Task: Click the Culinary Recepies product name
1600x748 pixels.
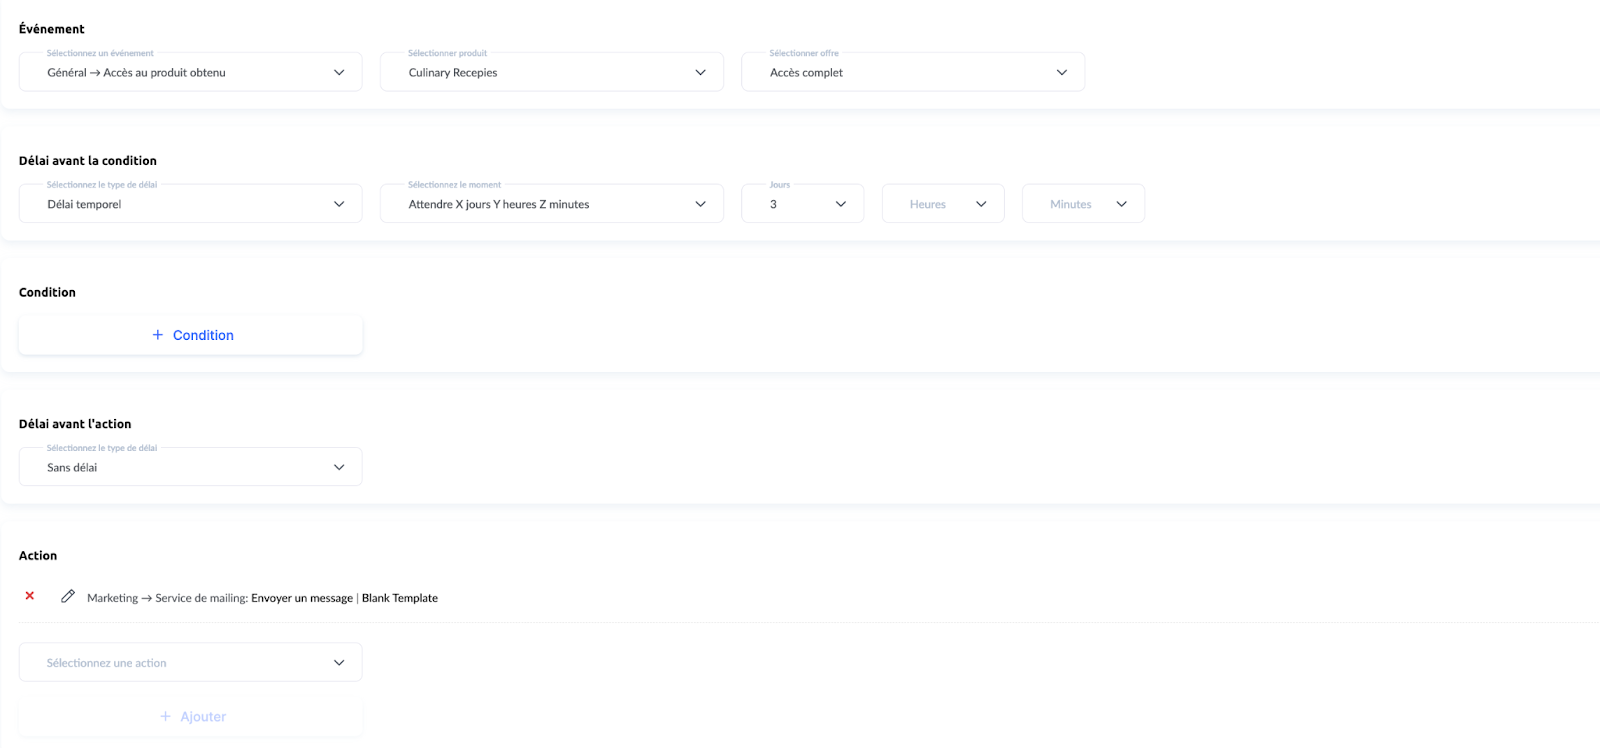Action: coord(453,73)
